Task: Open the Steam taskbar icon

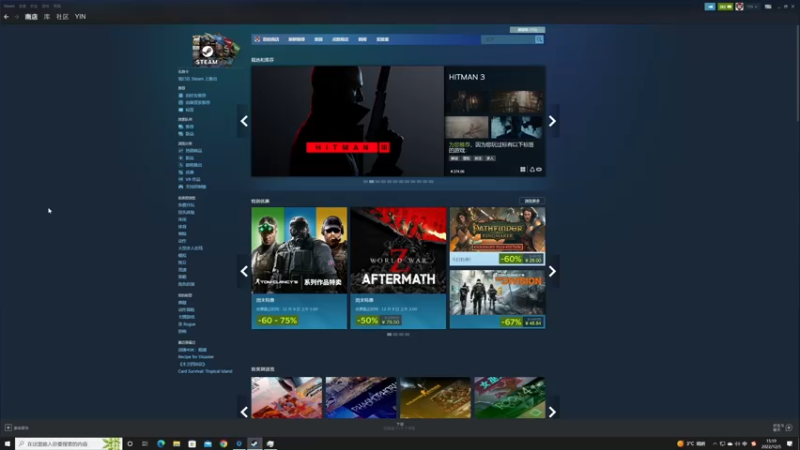Action: pos(255,444)
